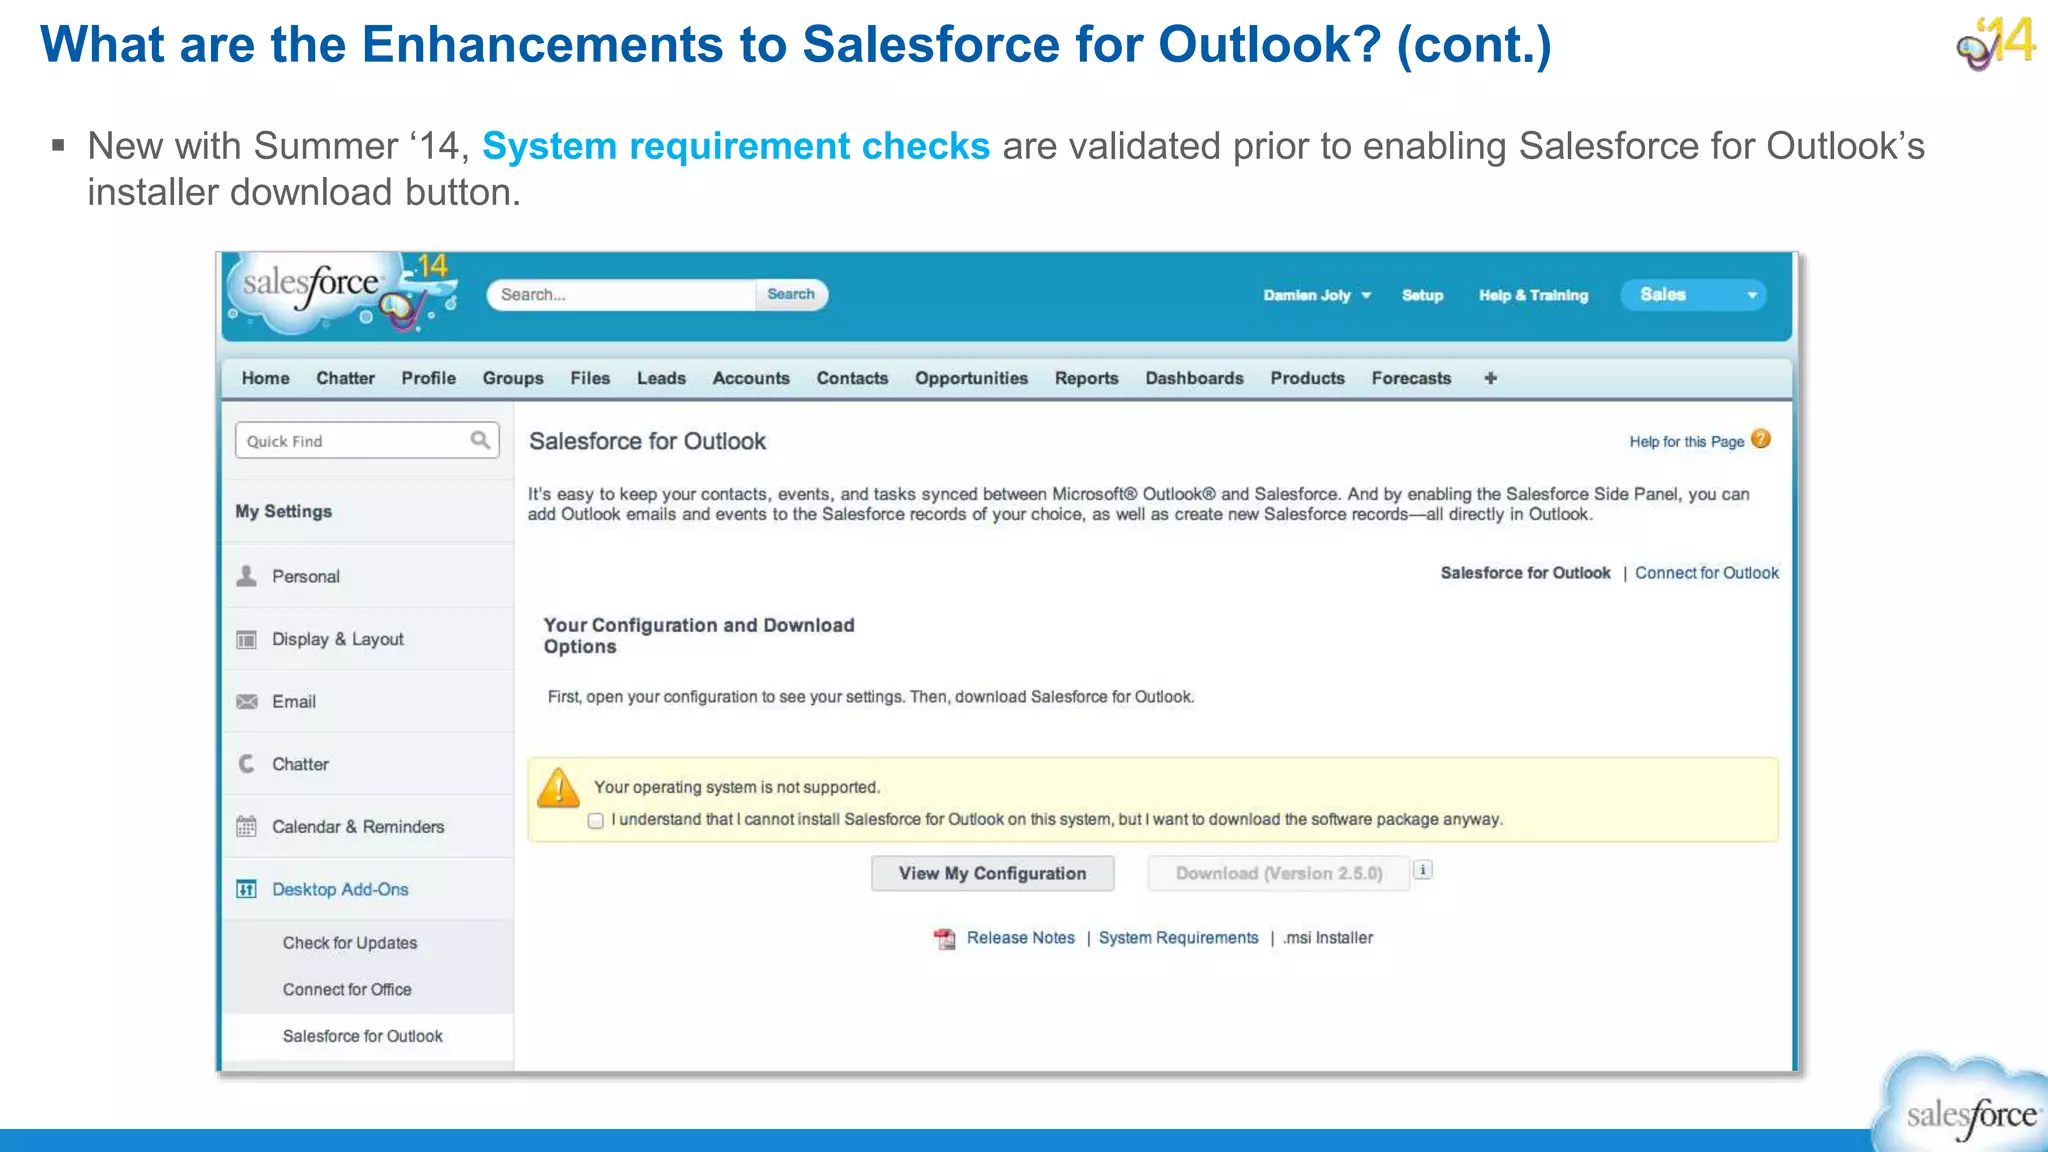The height and width of the screenshot is (1152, 2048).
Task: Click the Display & Layout icon
Action: (246, 639)
